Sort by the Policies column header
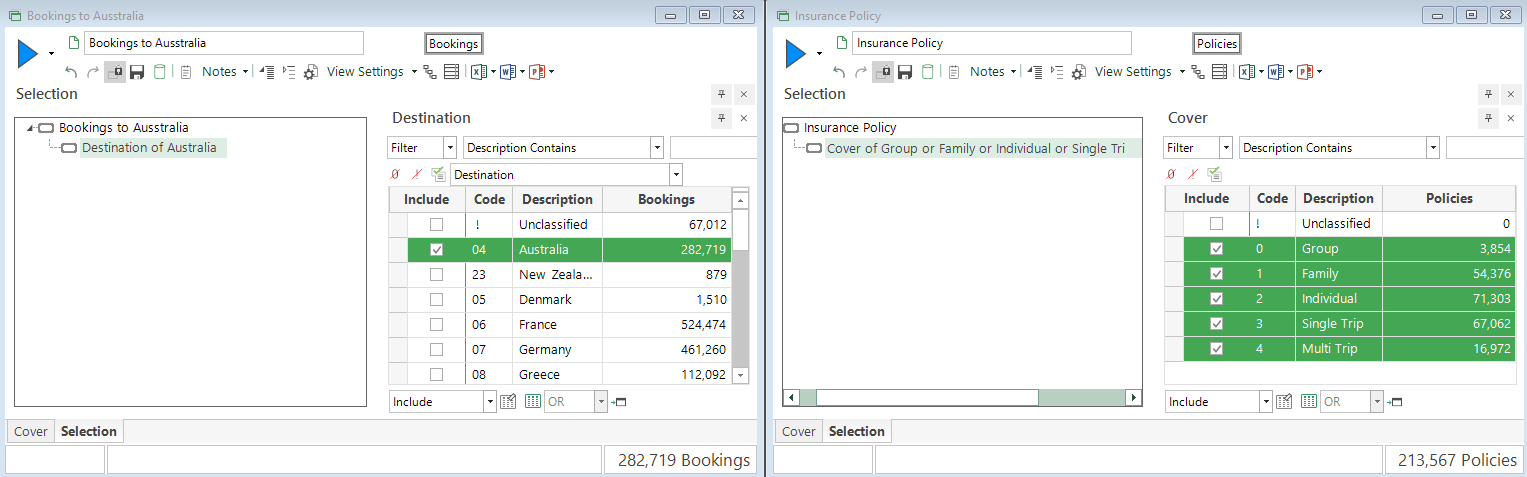Viewport: 1527px width, 477px height. 1449,199
